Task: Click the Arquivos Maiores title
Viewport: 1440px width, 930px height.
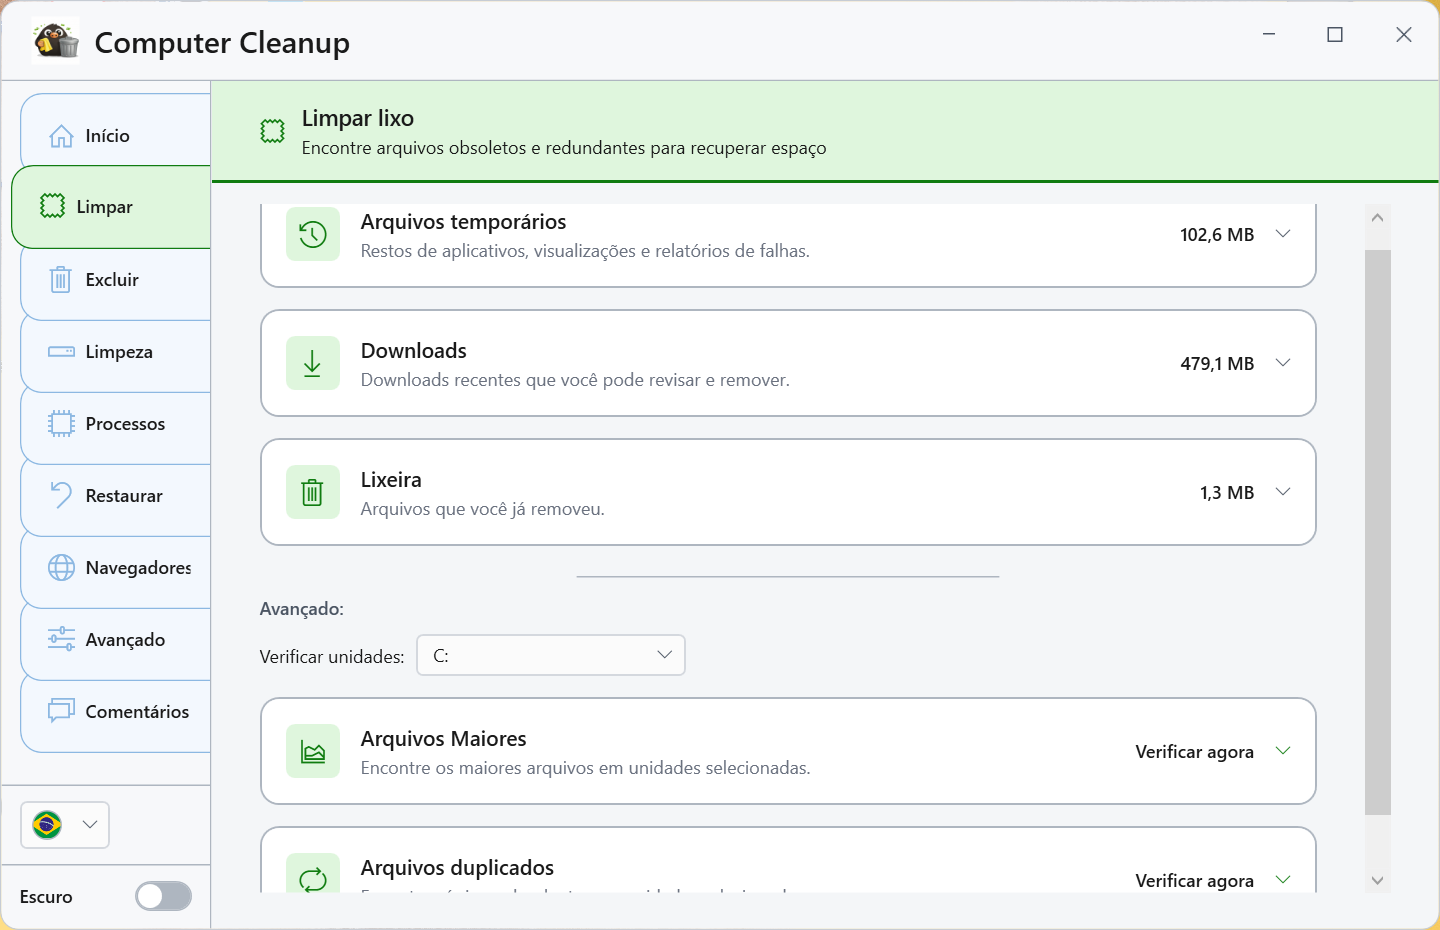Action: (x=443, y=739)
